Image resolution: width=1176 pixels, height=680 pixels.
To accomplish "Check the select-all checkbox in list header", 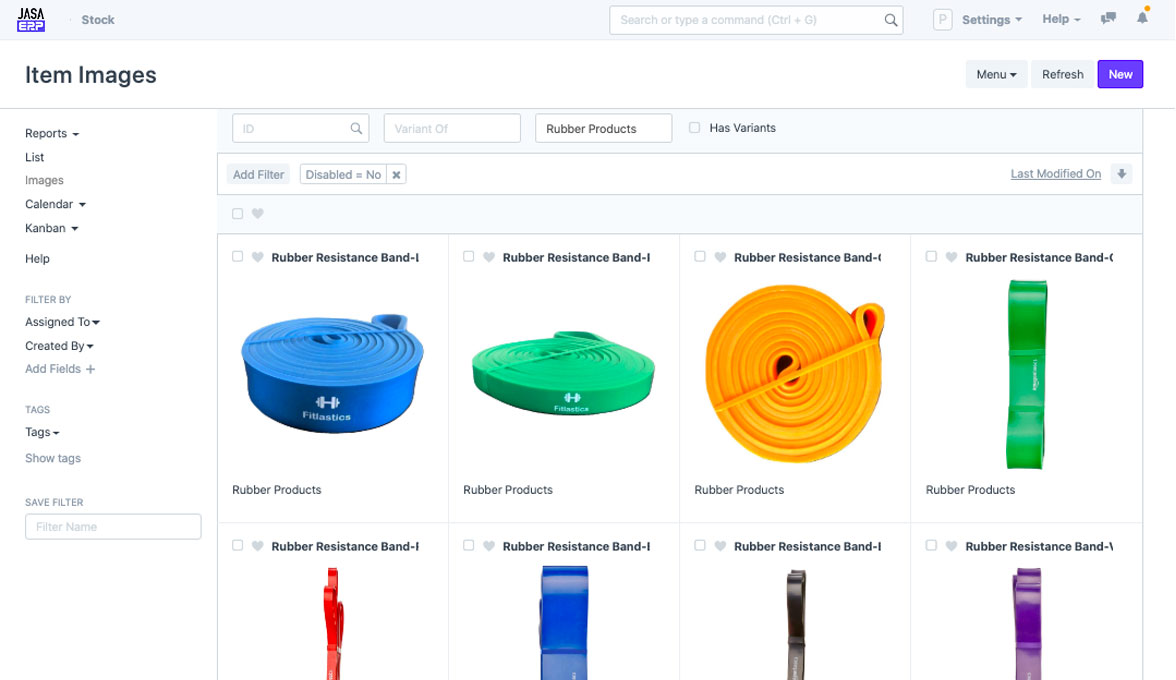I will 237,214.
